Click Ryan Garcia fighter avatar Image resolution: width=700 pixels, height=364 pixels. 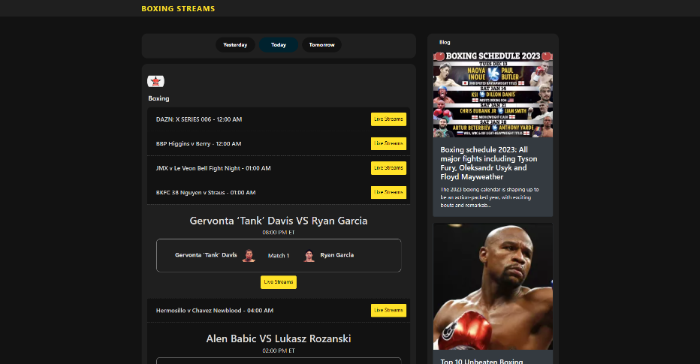[308, 255]
